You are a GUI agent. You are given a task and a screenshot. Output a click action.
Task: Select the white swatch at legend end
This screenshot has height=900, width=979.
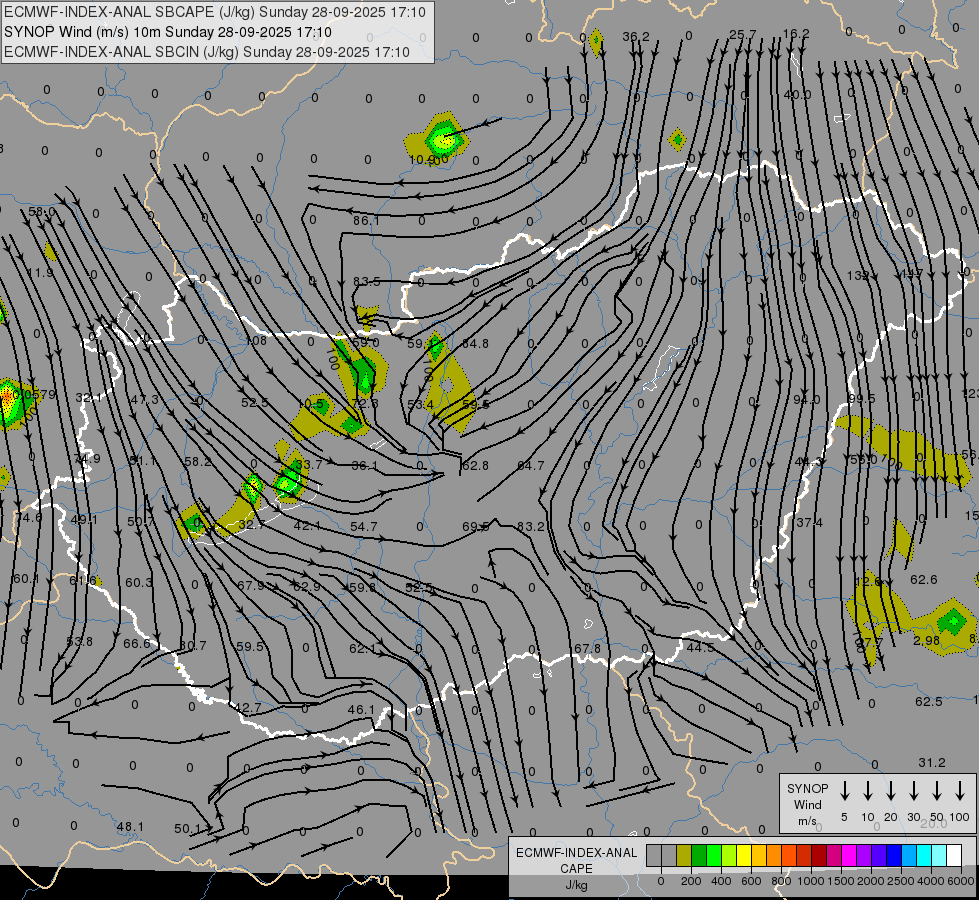tap(953, 856)
